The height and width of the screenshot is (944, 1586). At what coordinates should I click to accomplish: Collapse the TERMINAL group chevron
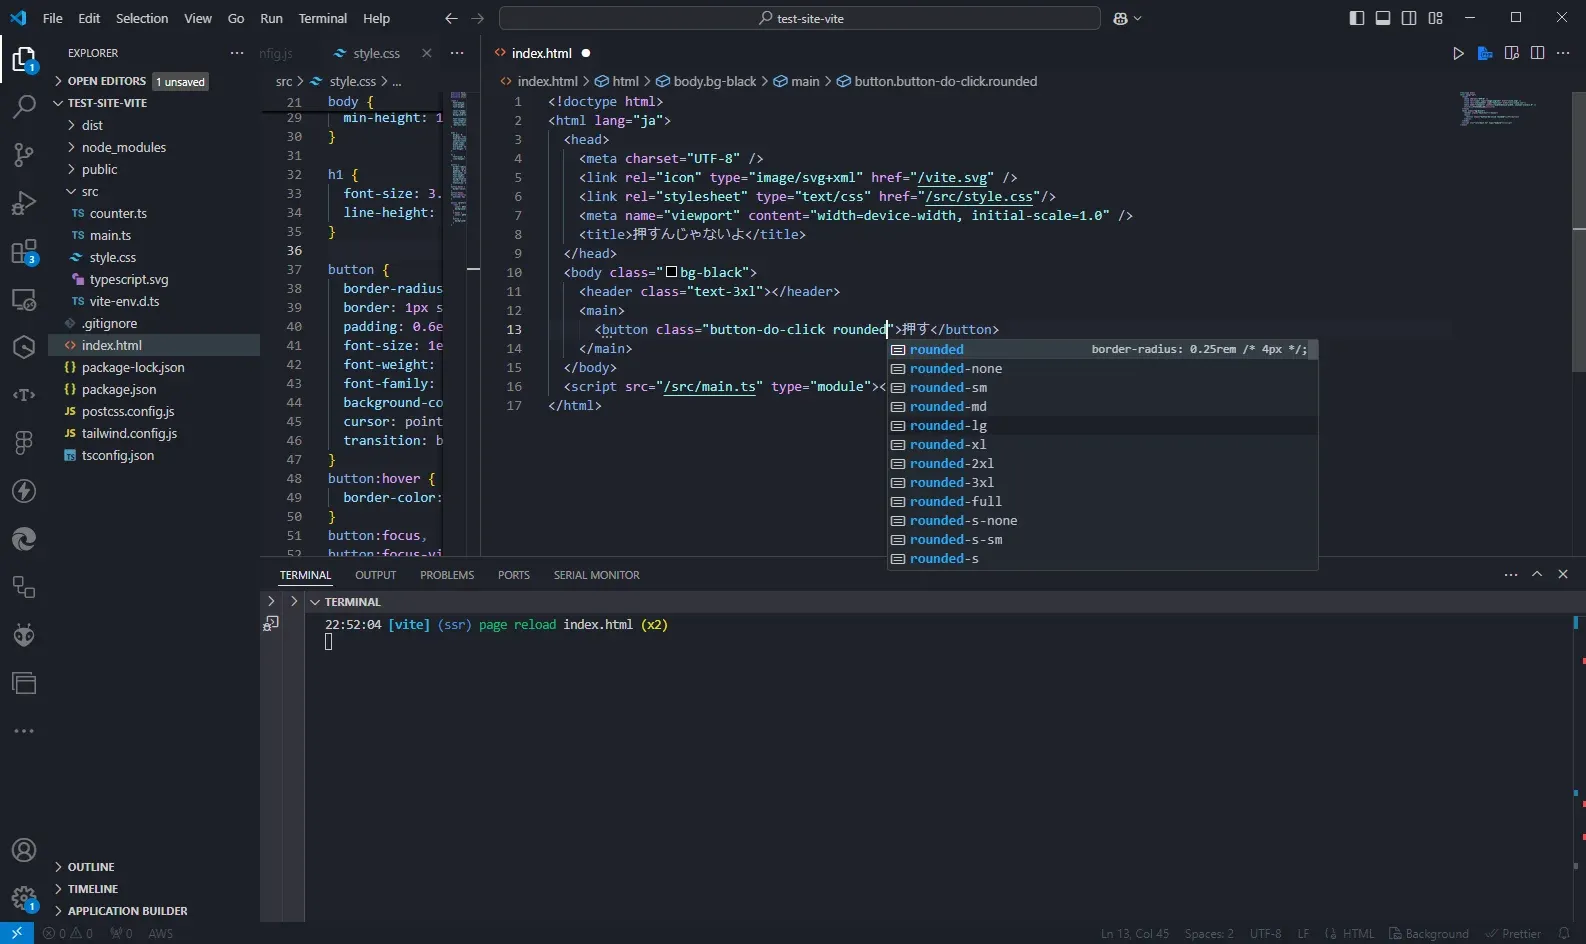click(315, 602)
